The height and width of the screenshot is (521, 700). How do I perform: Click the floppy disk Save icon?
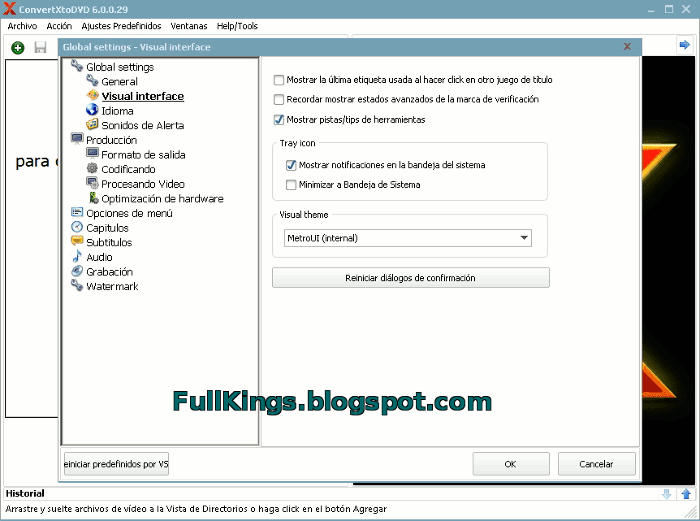tap(41, 47)
